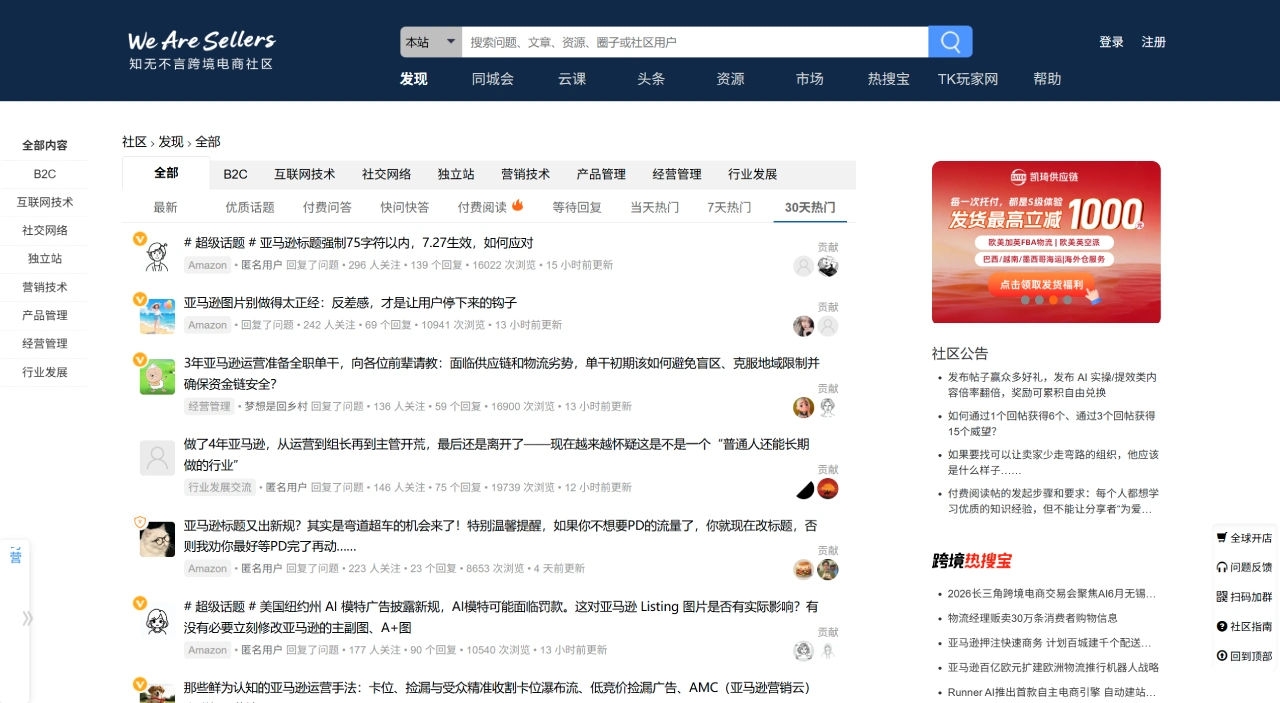This screenshot has width=1280, height=703.
Task: Open the announcement 如何通过1个回帖获得6个
Action: [x=1052, y=423]
